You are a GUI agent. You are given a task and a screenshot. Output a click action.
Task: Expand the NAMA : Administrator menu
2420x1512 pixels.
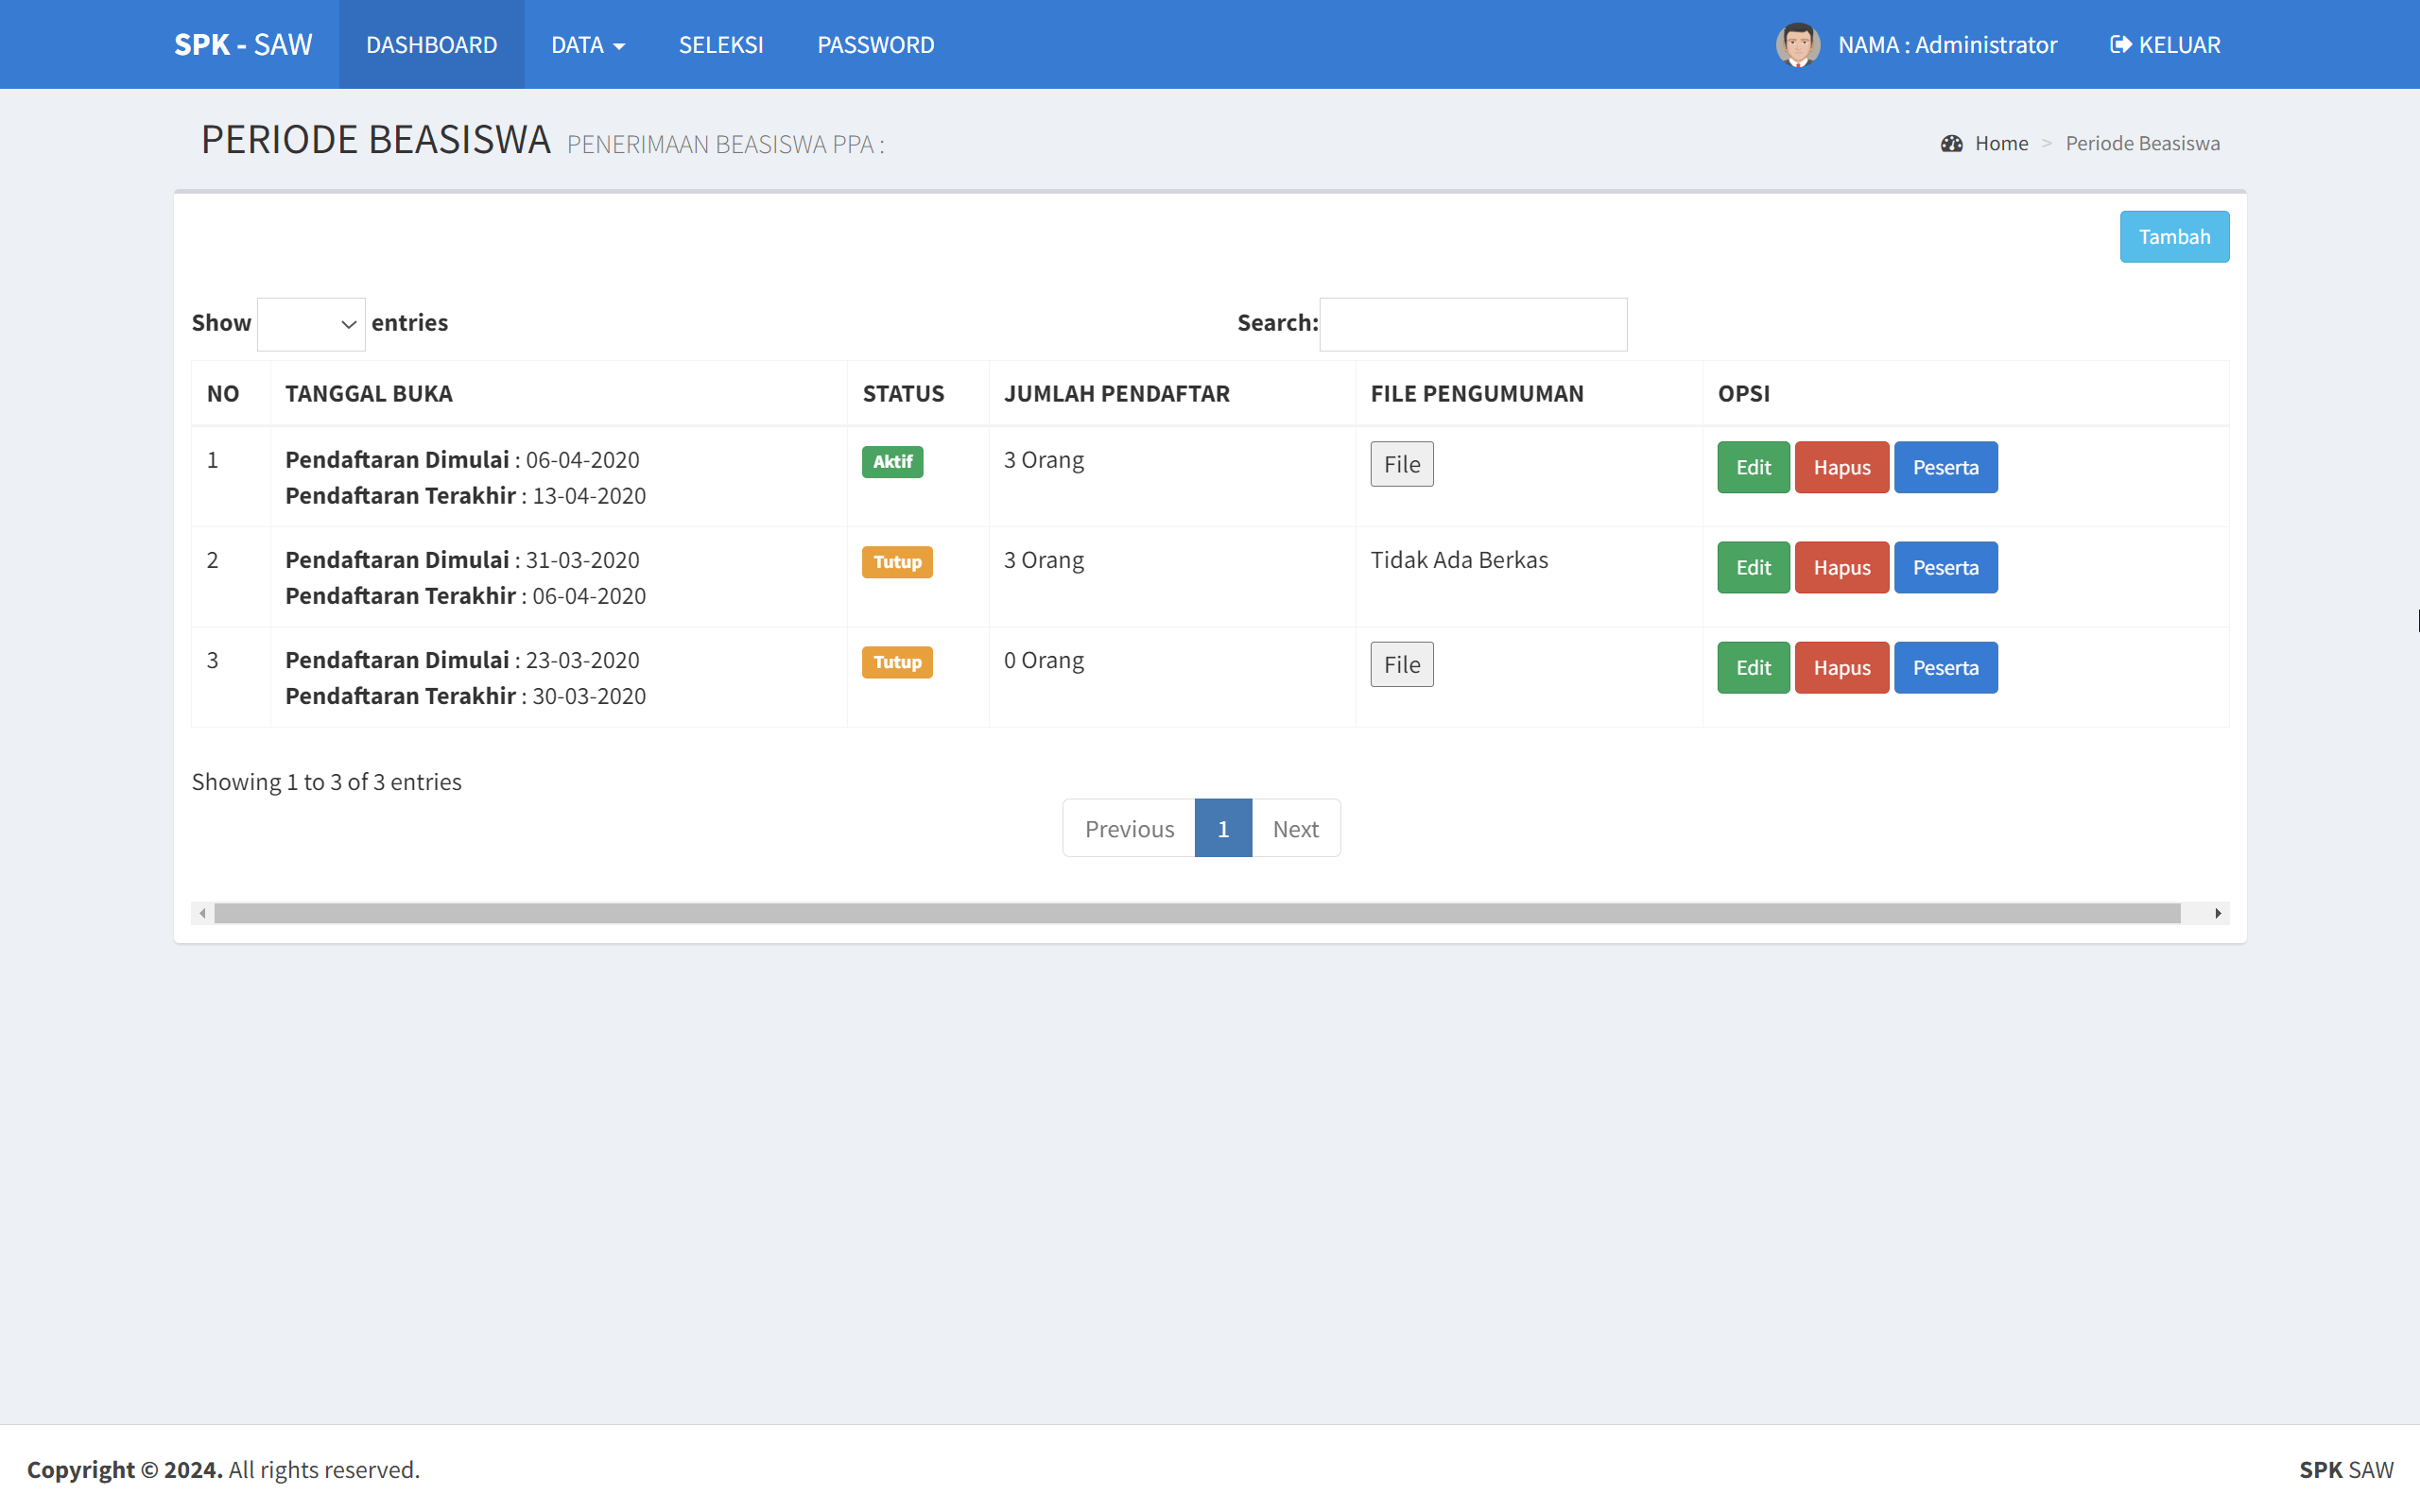[1946, 44]
